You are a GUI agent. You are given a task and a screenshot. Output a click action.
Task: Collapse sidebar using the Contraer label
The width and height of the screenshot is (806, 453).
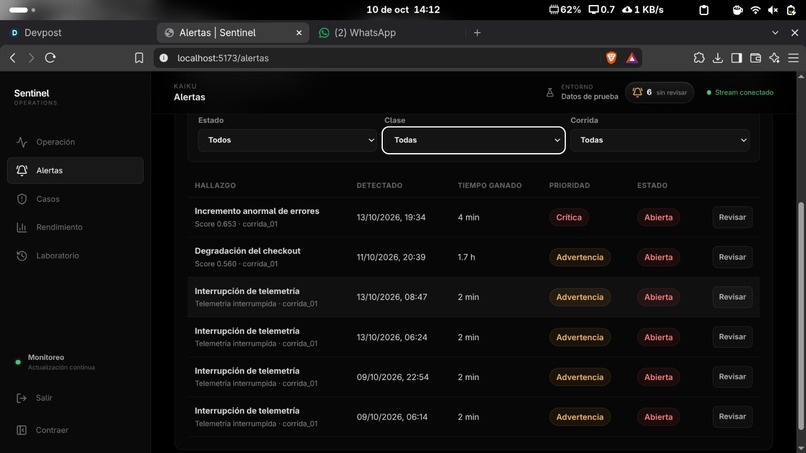tap(52, 430)
